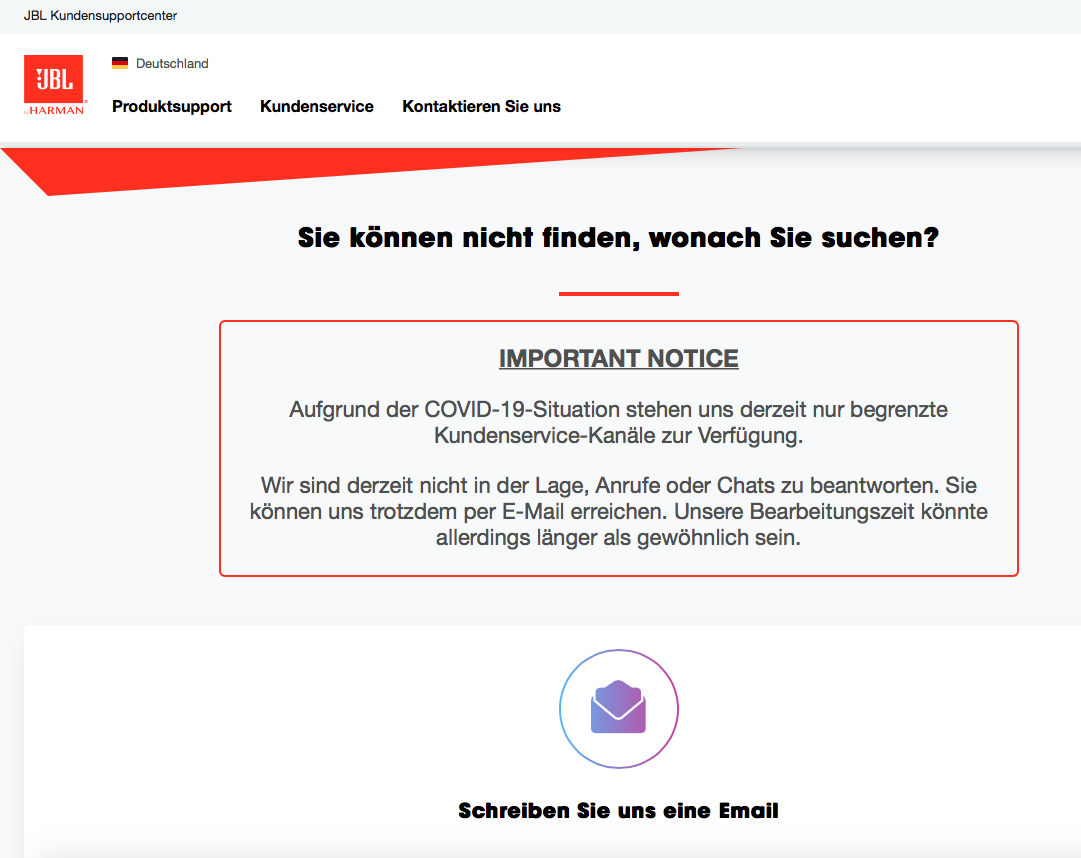Click the German flag icon

[x=120, y=62]
